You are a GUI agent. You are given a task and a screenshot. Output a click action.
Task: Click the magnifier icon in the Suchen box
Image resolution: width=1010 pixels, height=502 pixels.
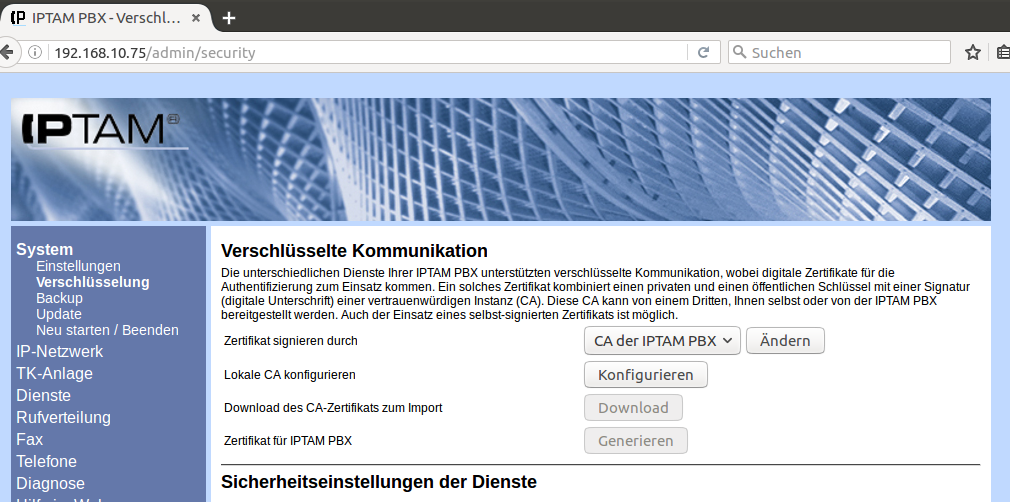739,53
